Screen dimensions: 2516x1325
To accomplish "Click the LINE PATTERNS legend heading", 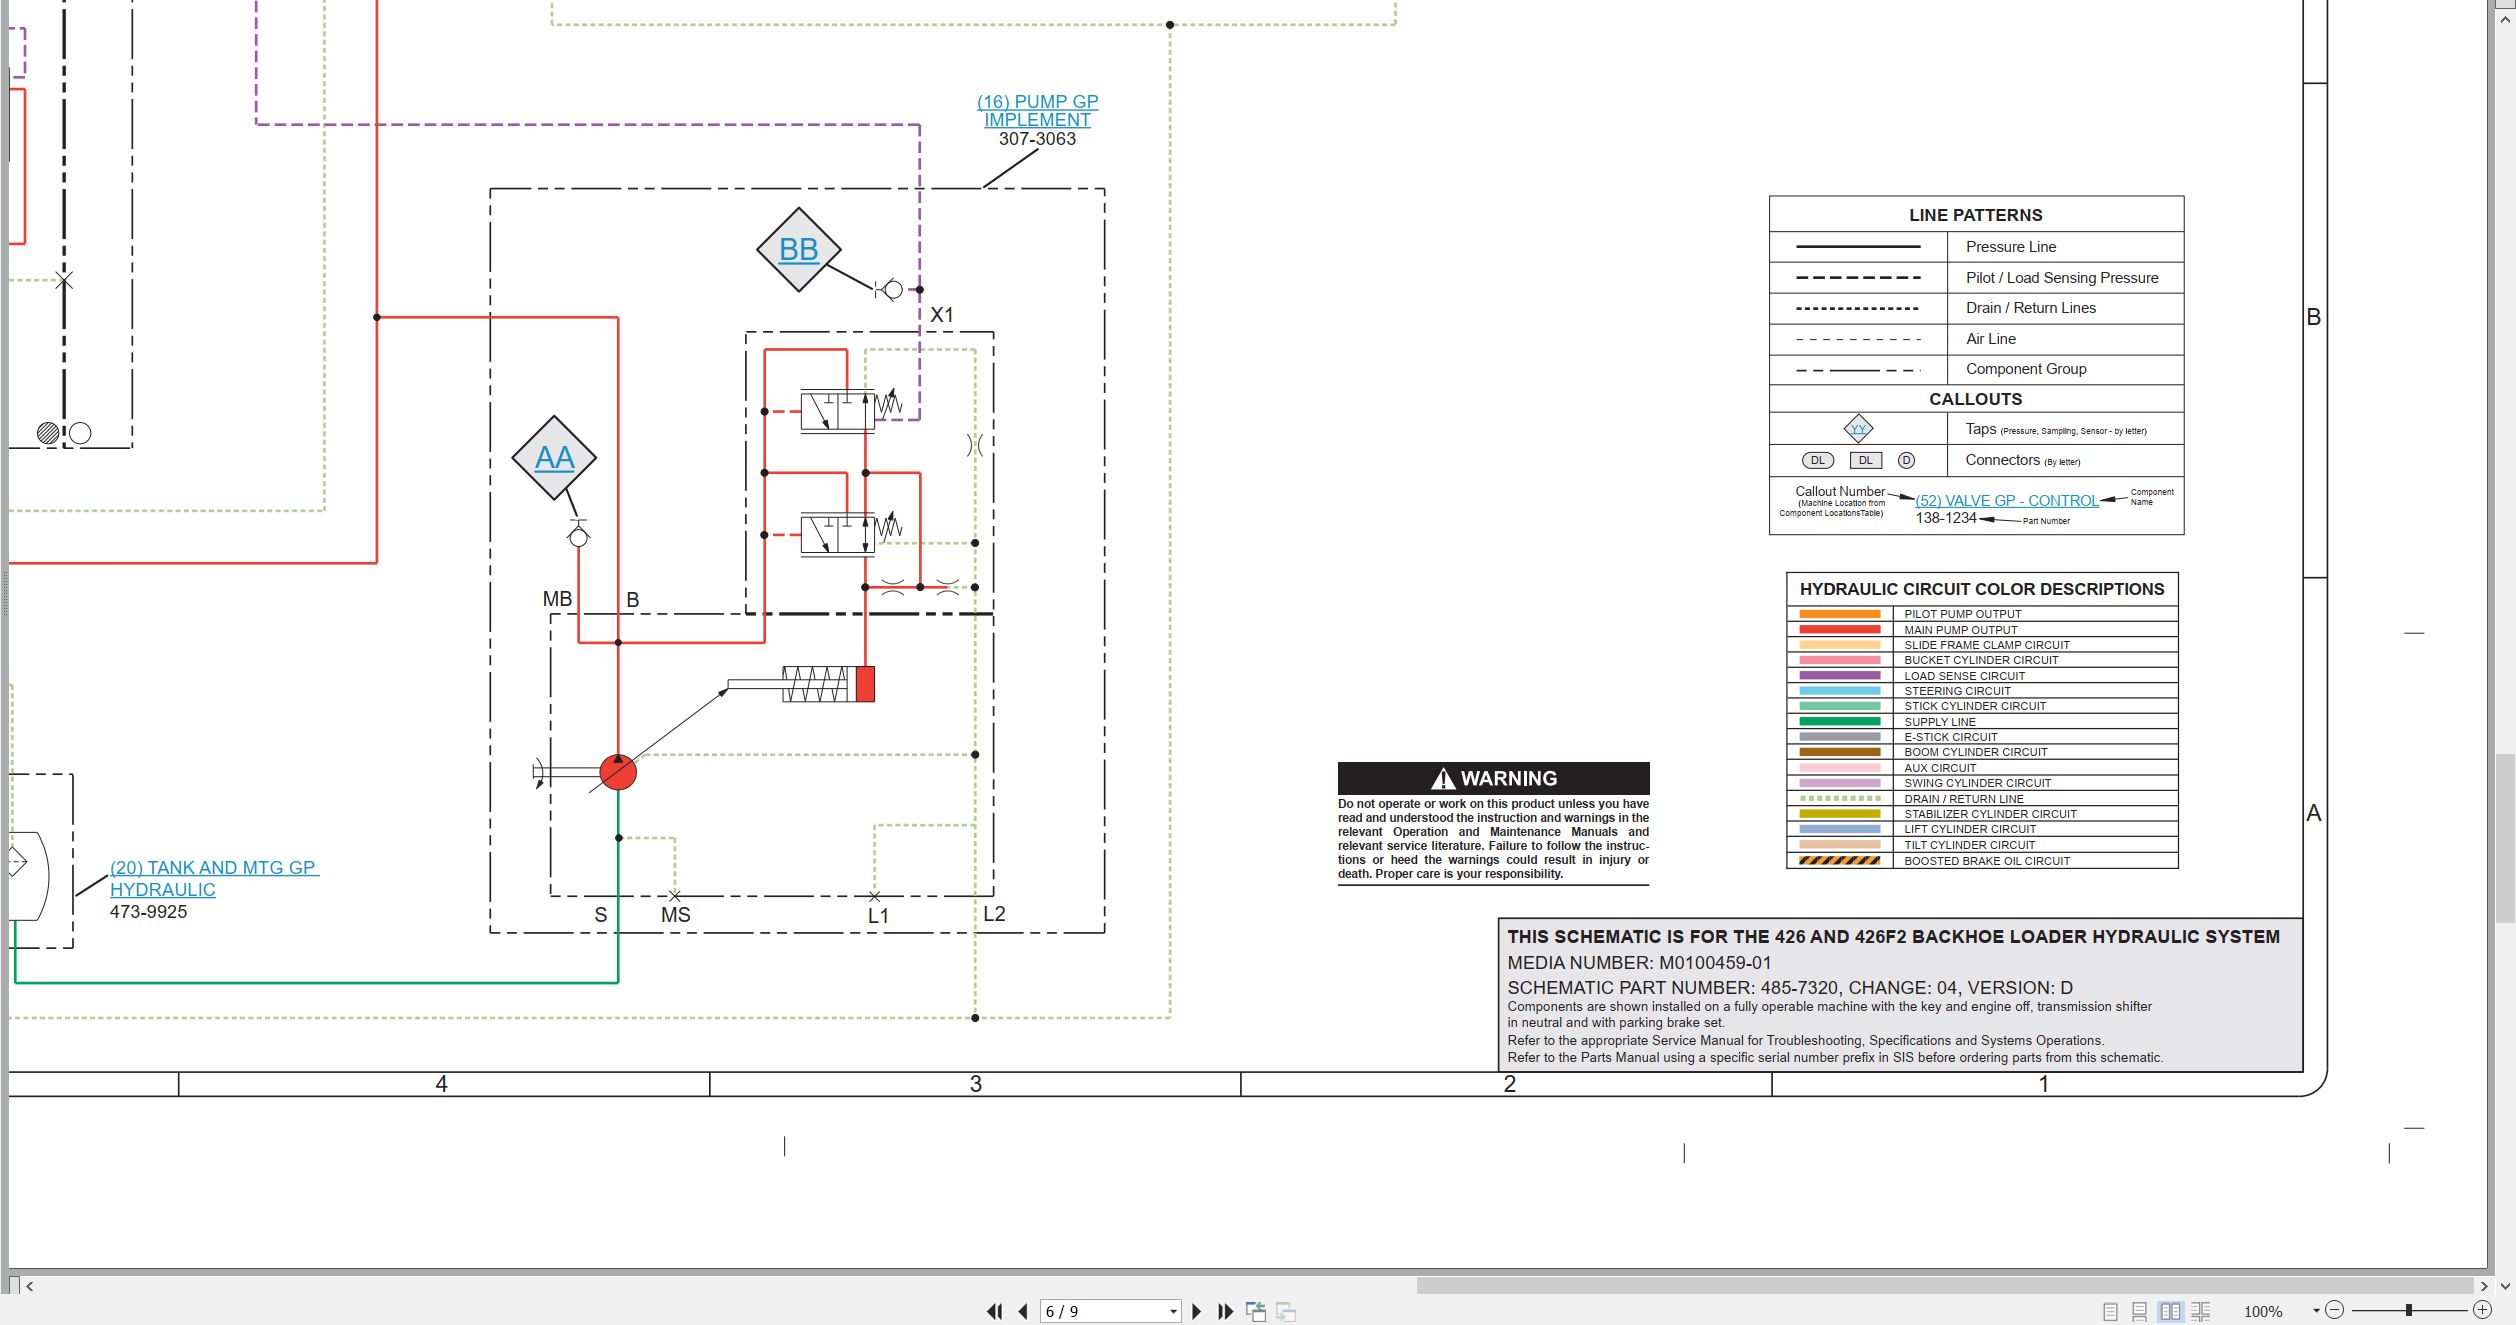I will click(x=1975, y=215).
